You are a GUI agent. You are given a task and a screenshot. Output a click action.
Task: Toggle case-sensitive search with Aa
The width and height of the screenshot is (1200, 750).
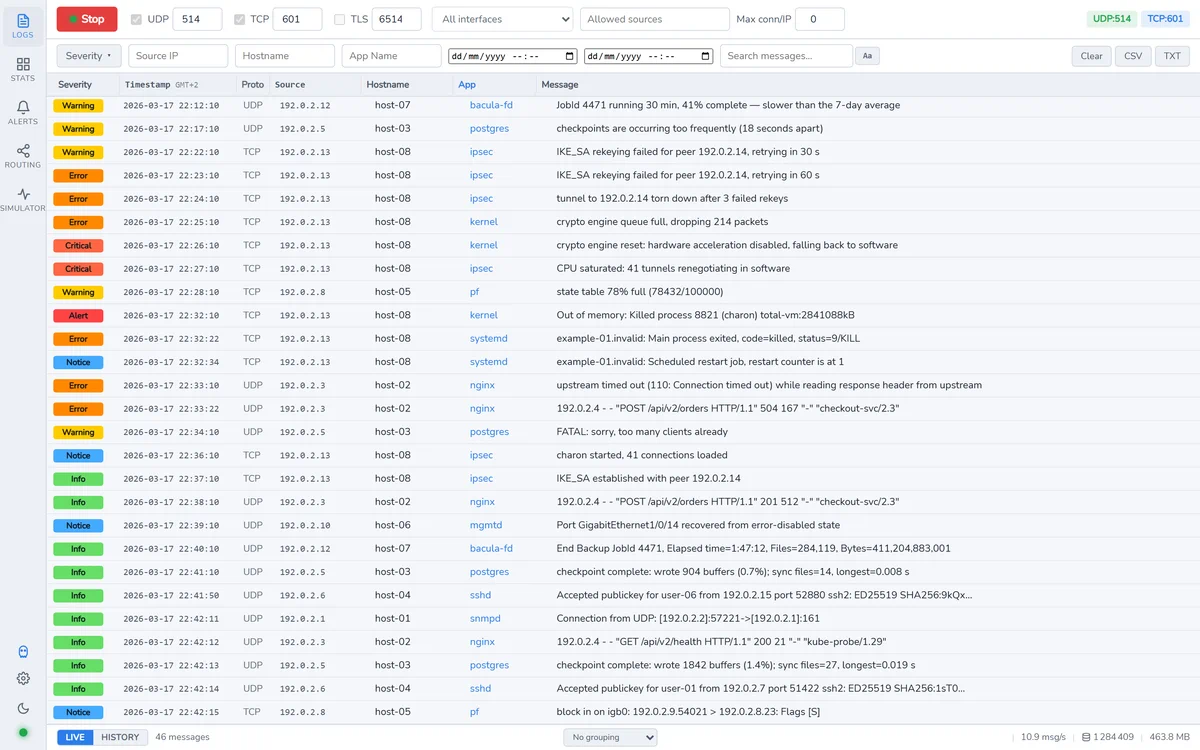tap(867, 56)
